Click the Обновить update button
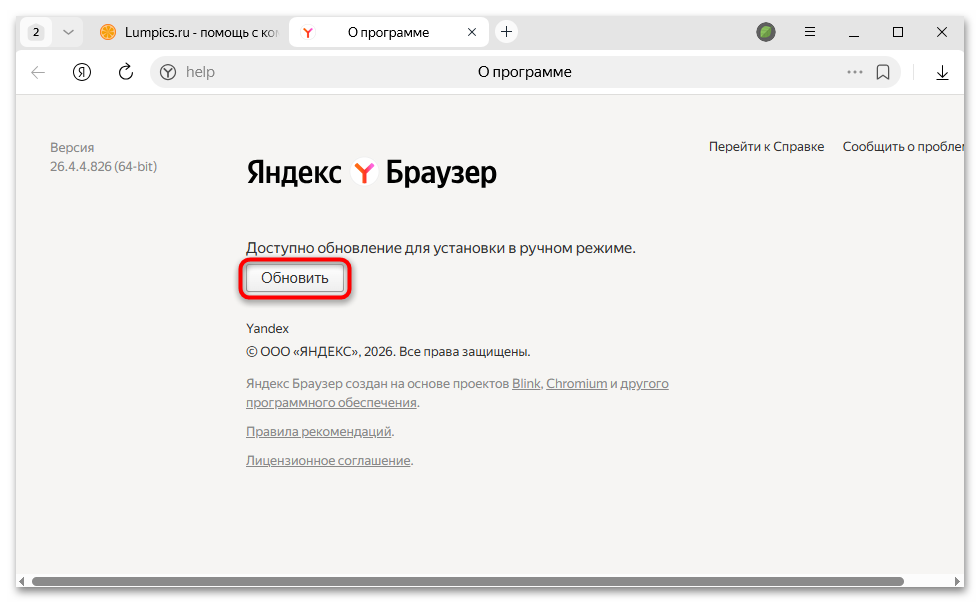Screen dimensions: 980x603 pos(294,278)
